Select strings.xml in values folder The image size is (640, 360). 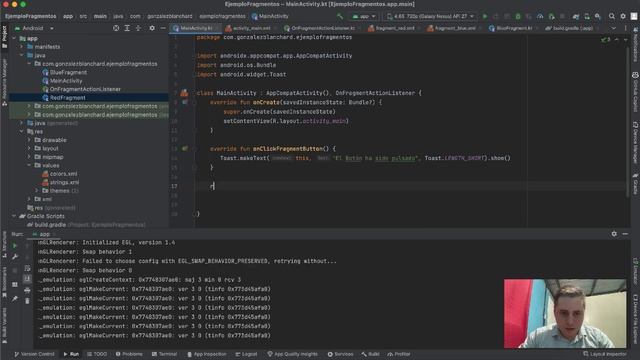[x=60, y=182]
